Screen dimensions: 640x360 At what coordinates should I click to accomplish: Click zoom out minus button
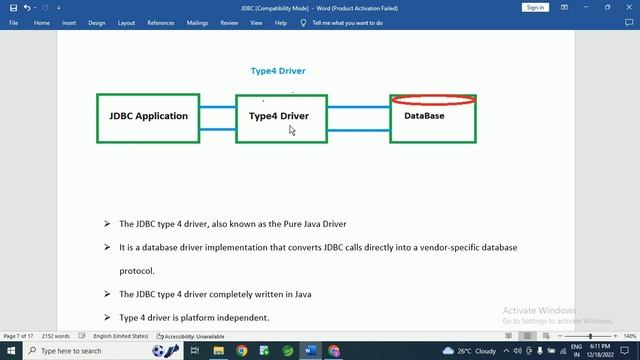[x=560, y=336]
